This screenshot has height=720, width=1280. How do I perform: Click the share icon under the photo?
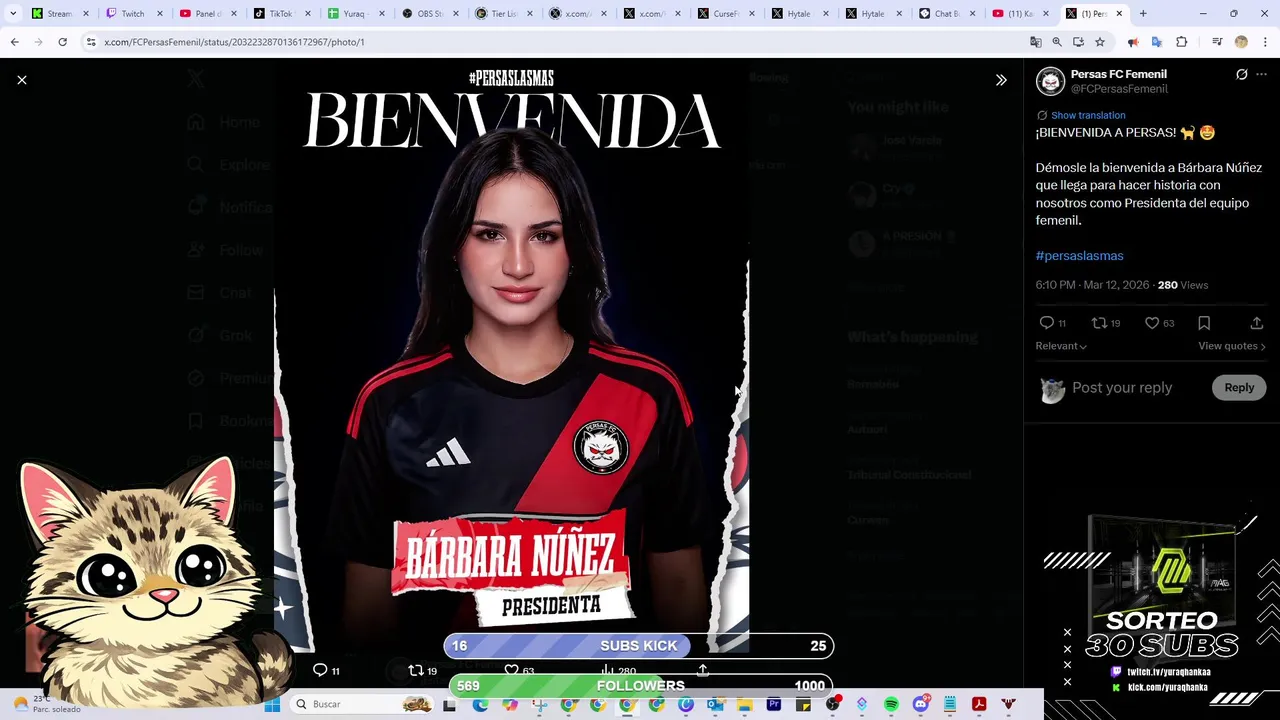[702, 670]
